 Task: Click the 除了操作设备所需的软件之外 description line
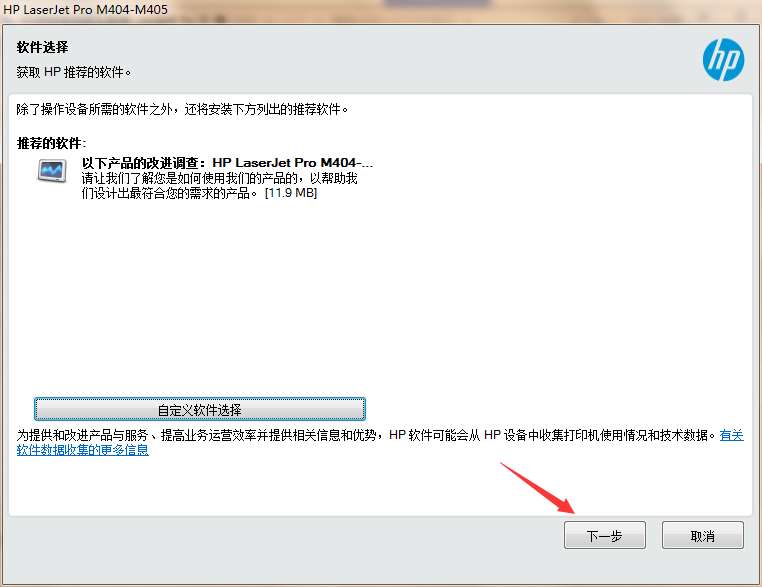pos(182,109)
